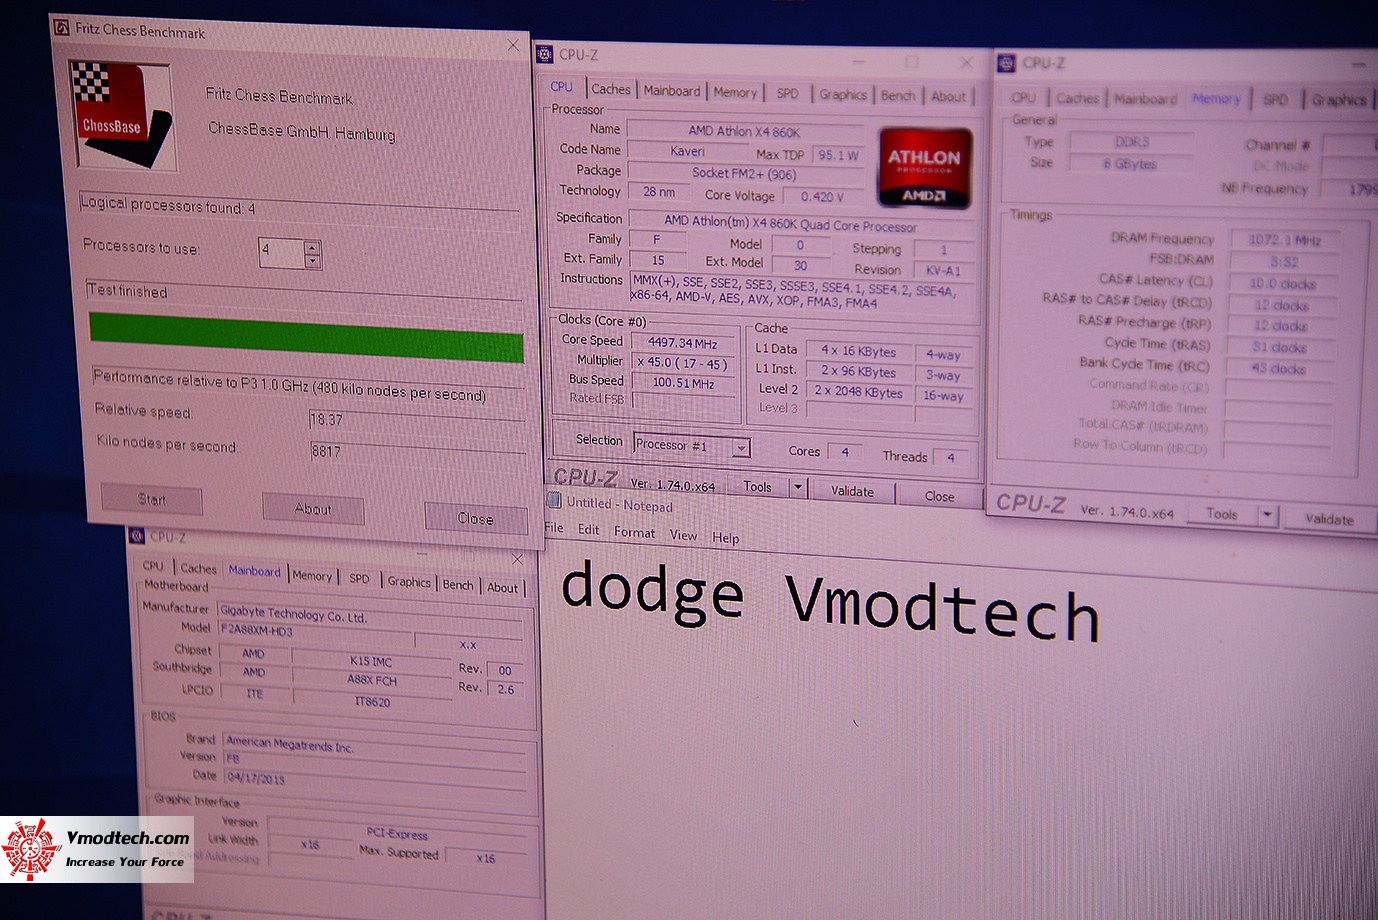Switch to Mainboard tab in the CPU-Z CPU window

672,91
